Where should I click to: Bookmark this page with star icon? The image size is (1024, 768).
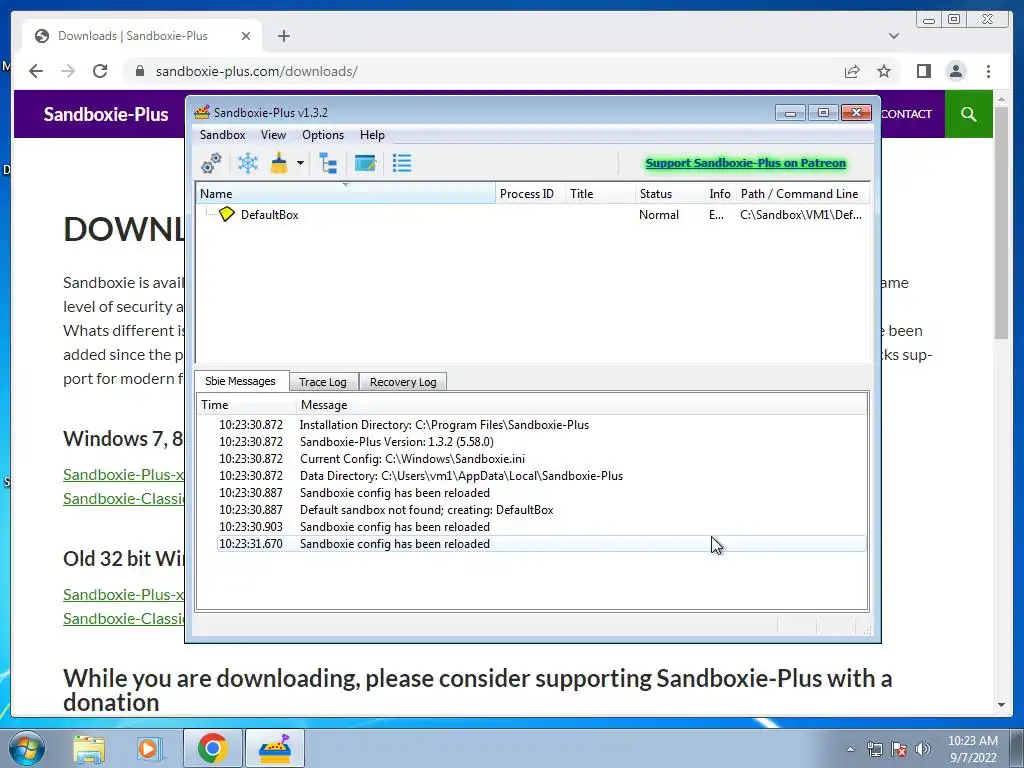[884, 71]
